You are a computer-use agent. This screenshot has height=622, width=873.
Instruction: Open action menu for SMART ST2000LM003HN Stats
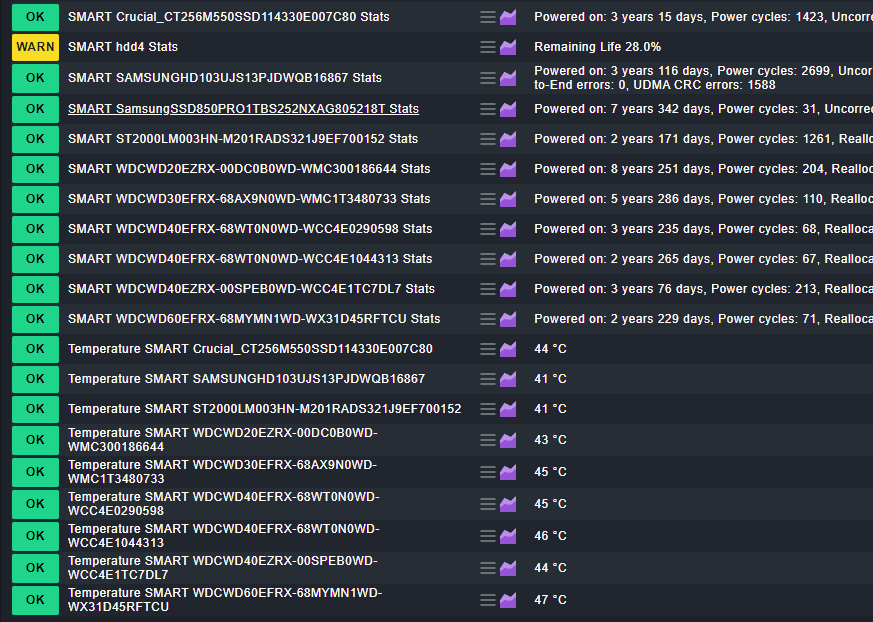[x=488, y=139]
